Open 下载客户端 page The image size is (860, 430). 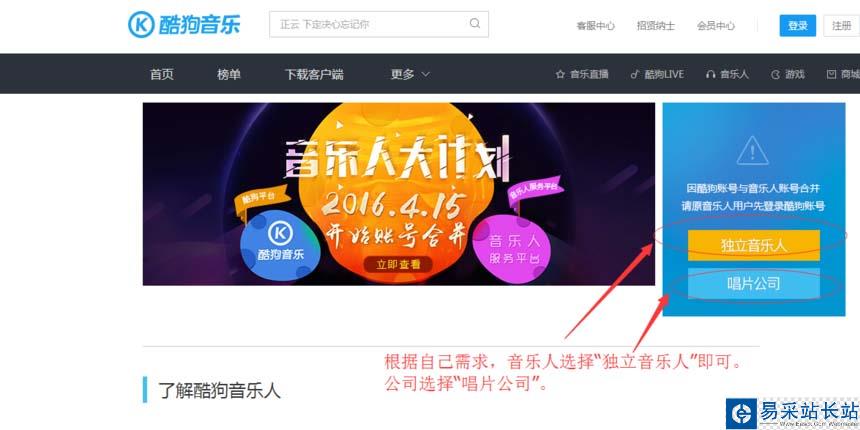pos(314,74)
